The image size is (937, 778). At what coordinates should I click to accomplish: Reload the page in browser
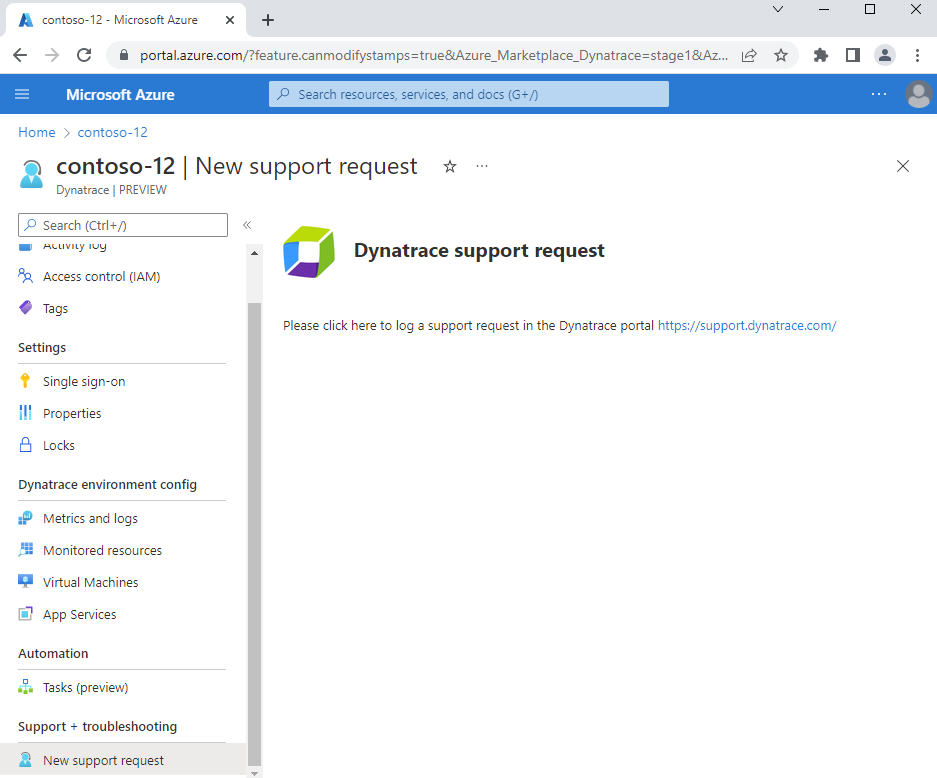click(x=84, y=56)
